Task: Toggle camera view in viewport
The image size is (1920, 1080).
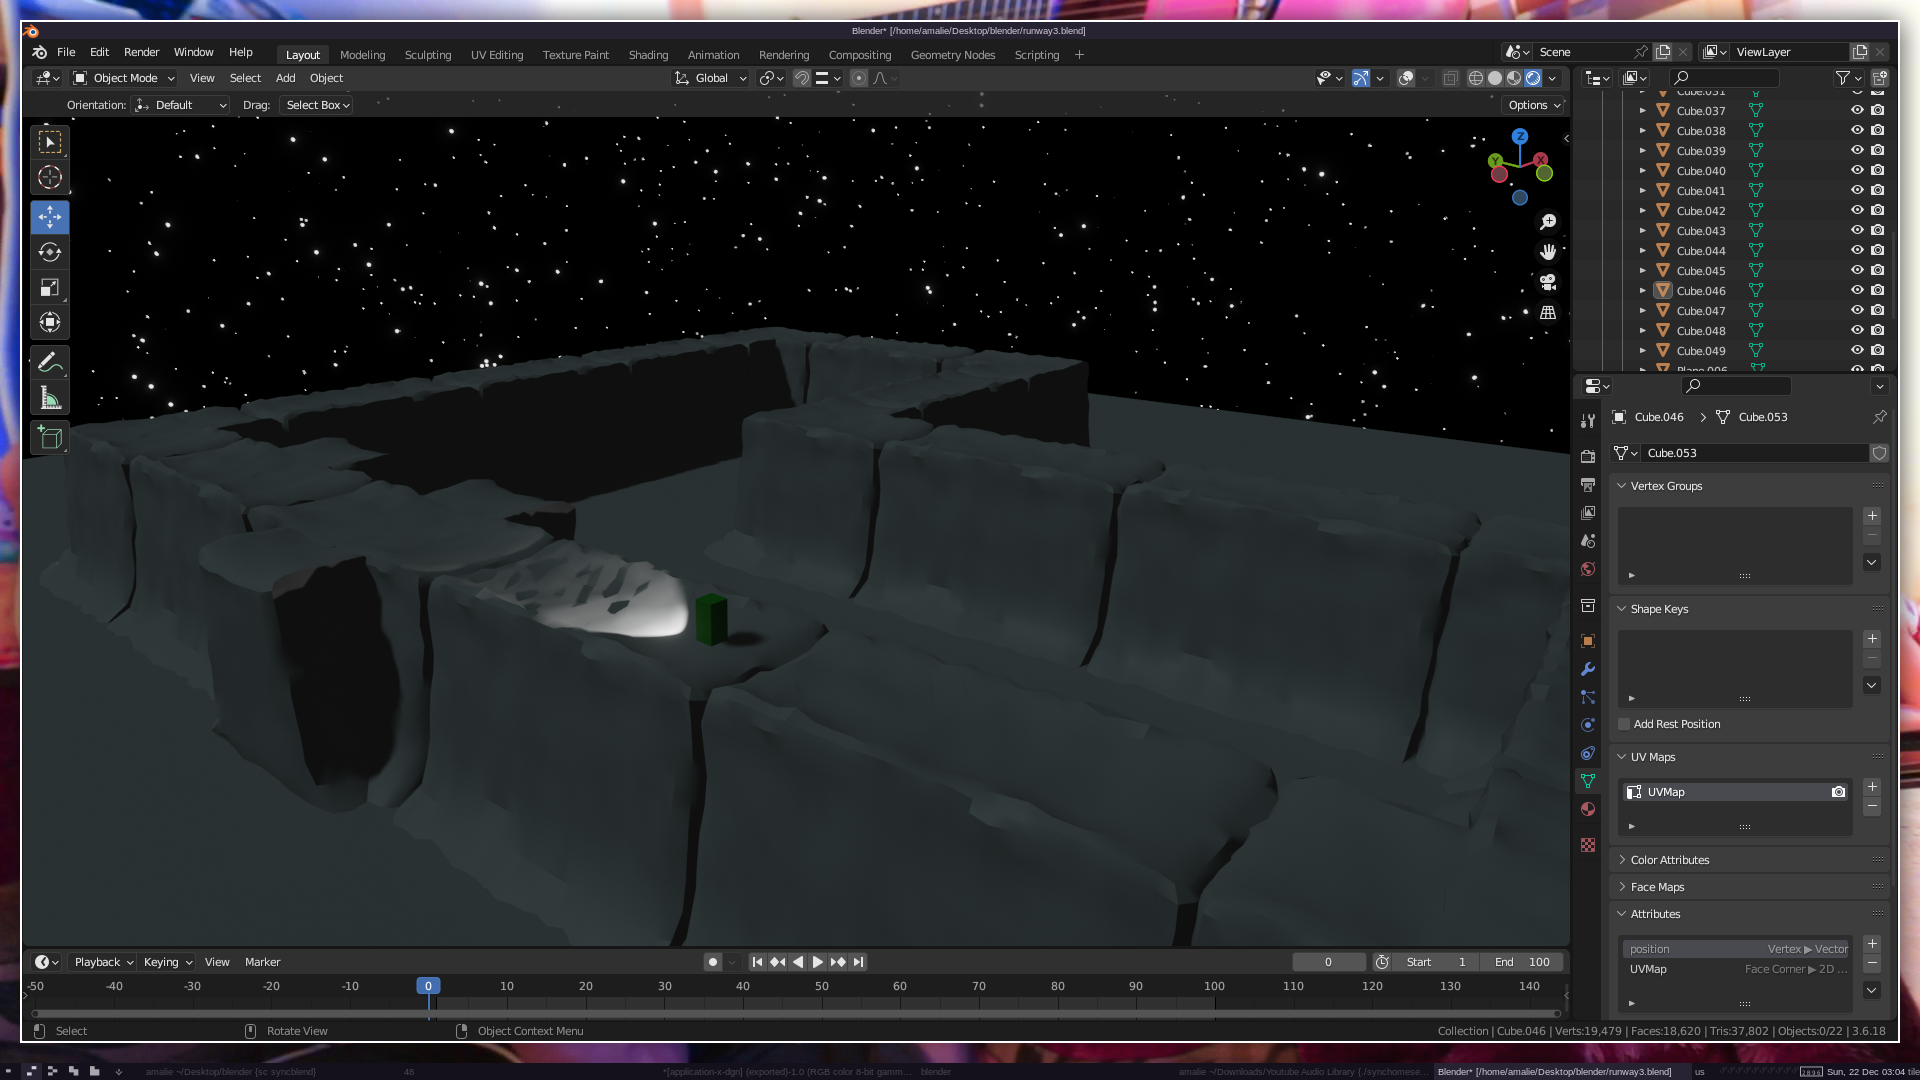Action: (x=1548, y=282)
